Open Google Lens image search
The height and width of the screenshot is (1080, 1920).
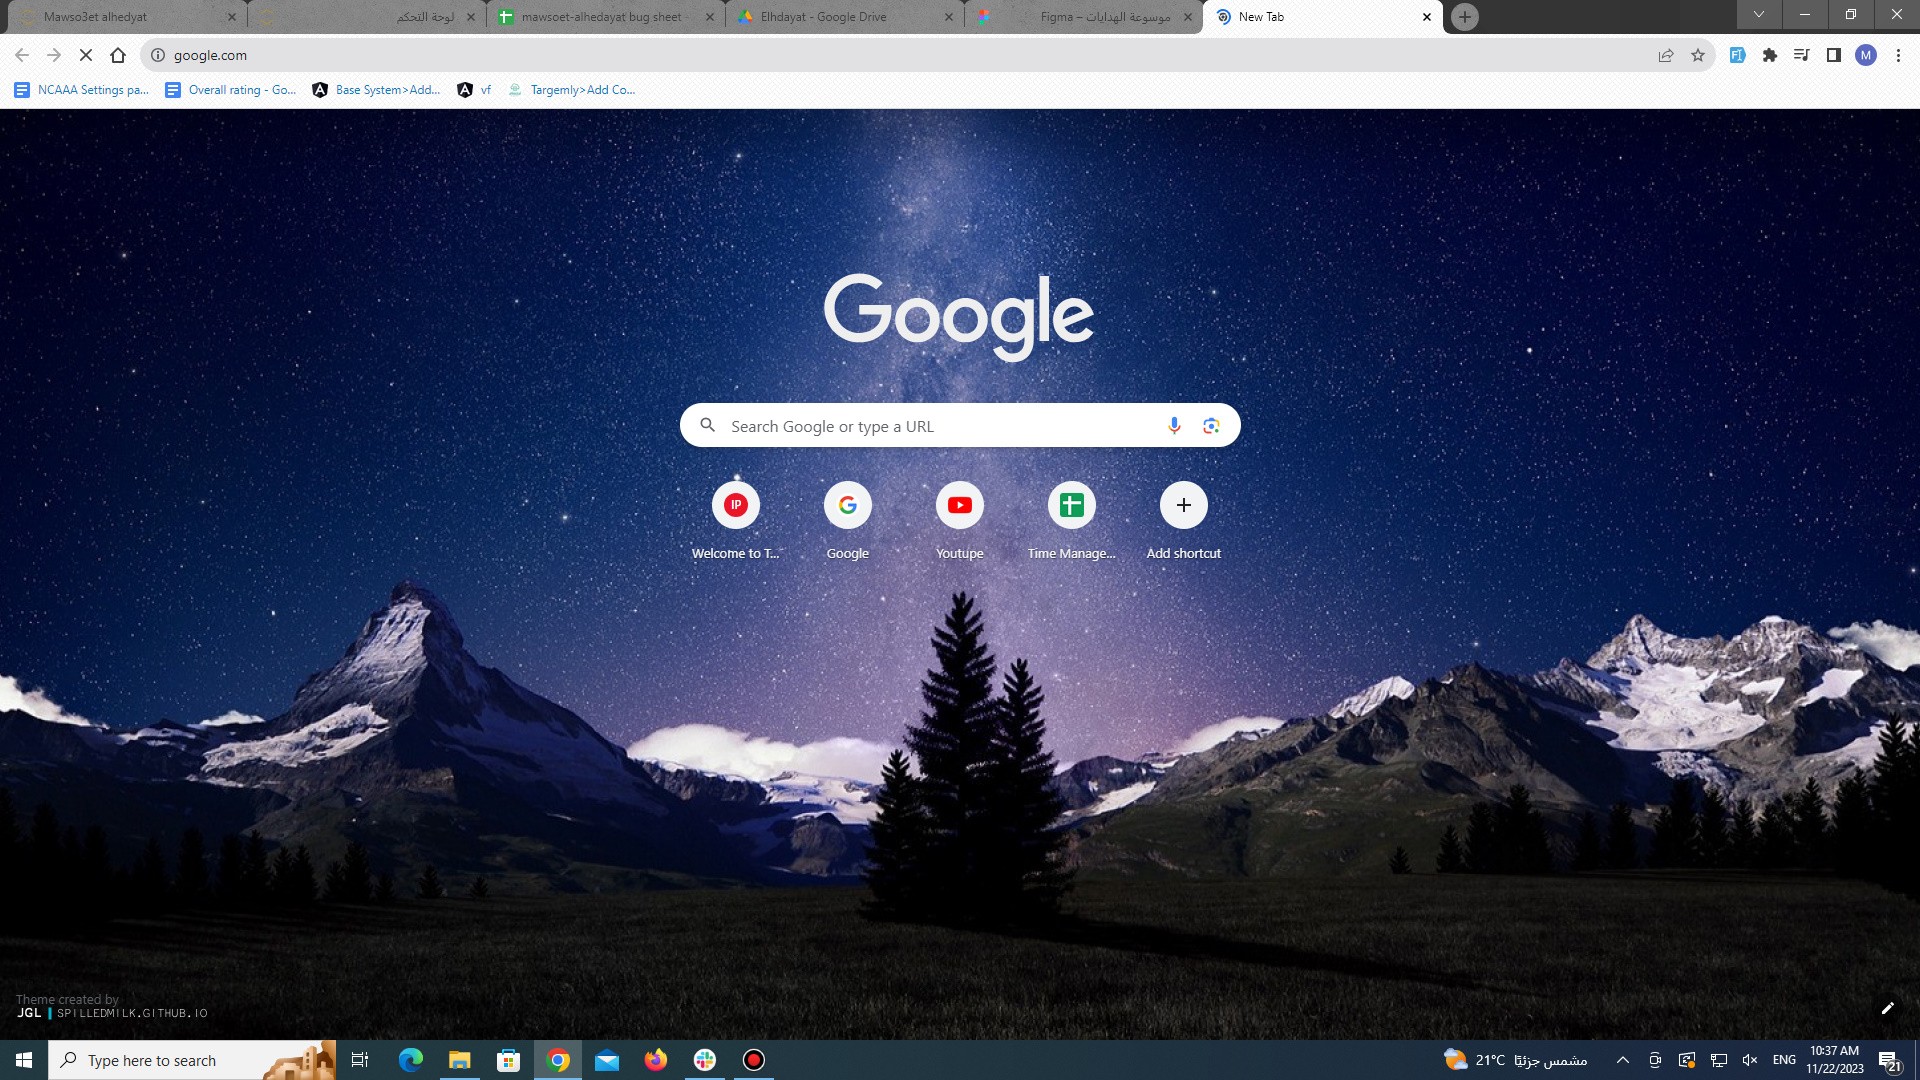1211,426
